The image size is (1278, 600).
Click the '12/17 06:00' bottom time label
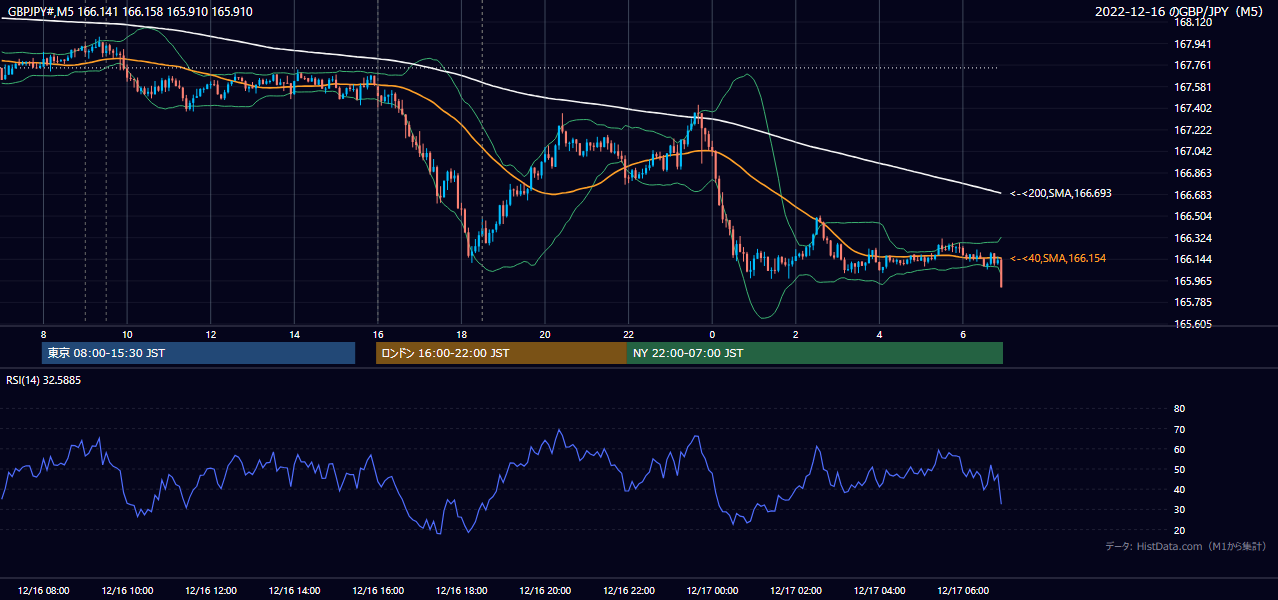pos(963,591)
